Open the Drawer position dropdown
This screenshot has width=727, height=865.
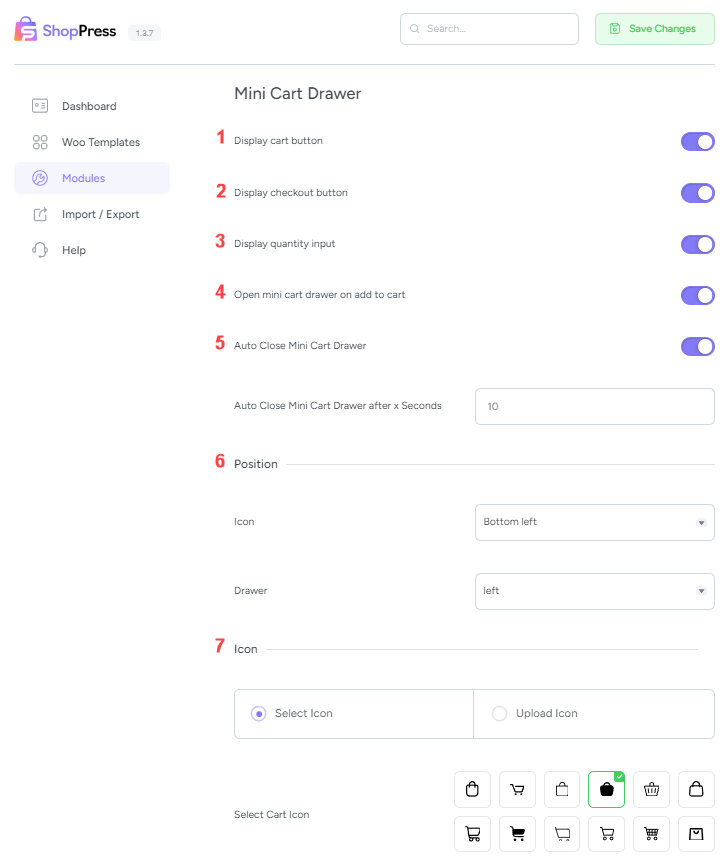pyautogui.click(x=594, y=591)
